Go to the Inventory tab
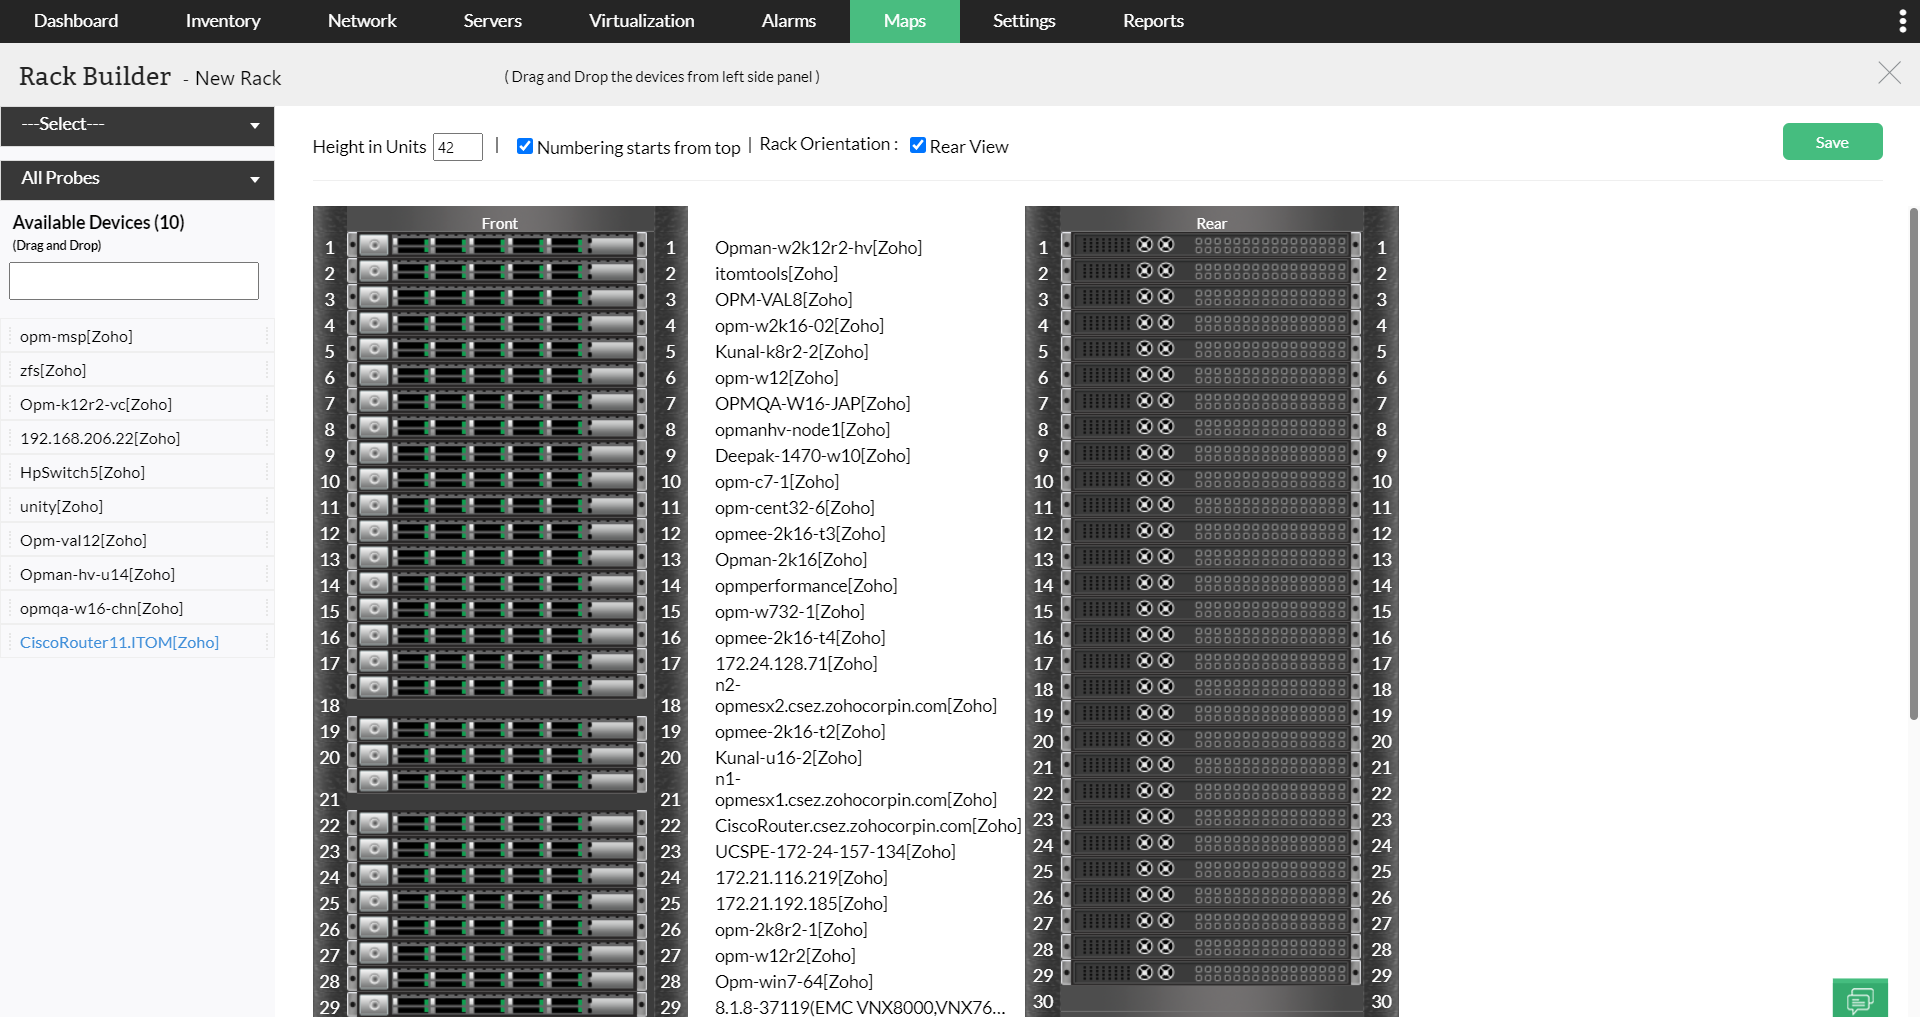The width and height of the screenshot is (1920, 1017). [x=223, y=21]
